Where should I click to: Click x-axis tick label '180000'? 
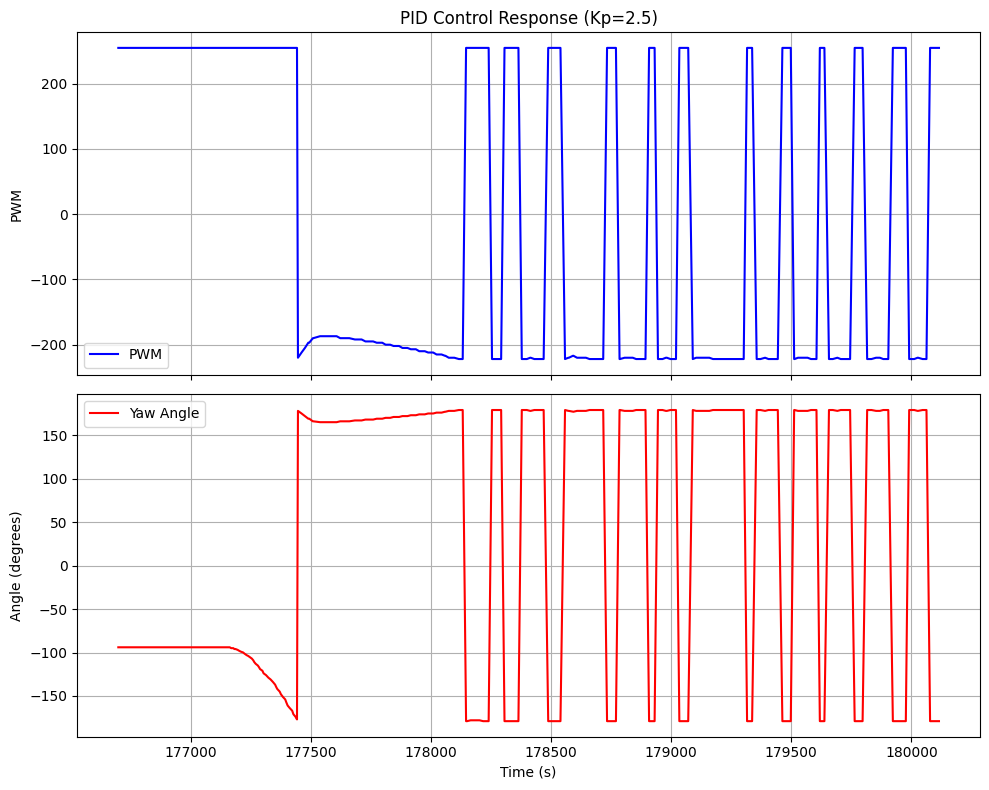(x=911, y=752)
